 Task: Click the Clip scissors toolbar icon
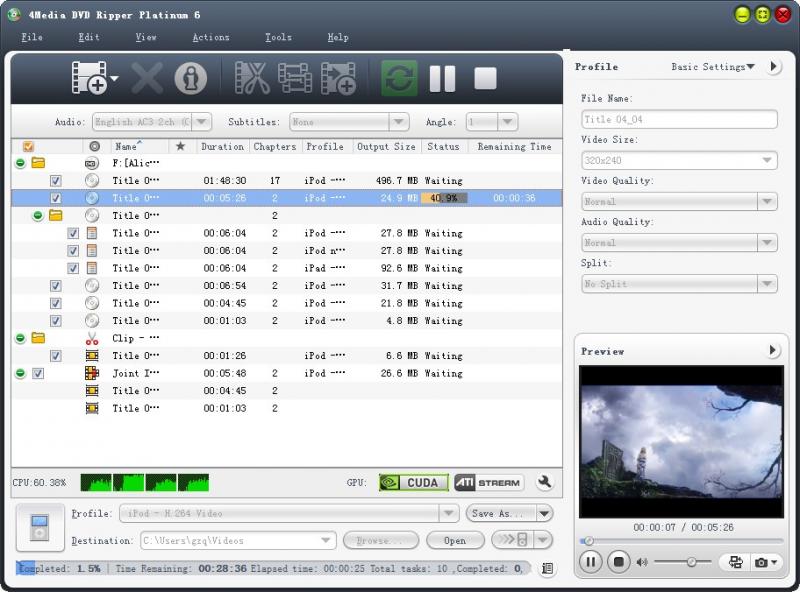[252, 78]
